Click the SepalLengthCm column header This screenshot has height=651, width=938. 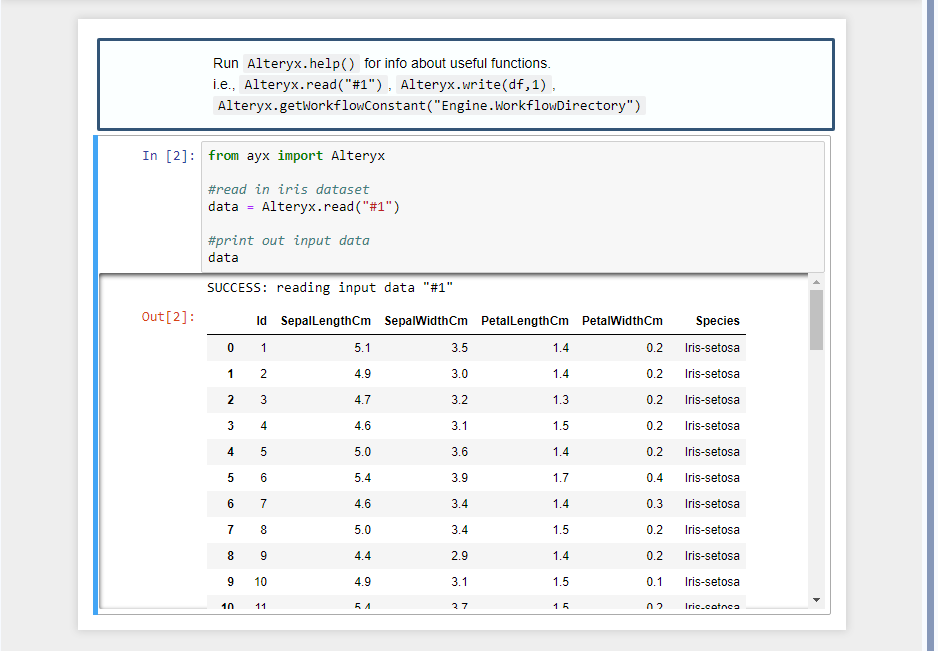326,321
